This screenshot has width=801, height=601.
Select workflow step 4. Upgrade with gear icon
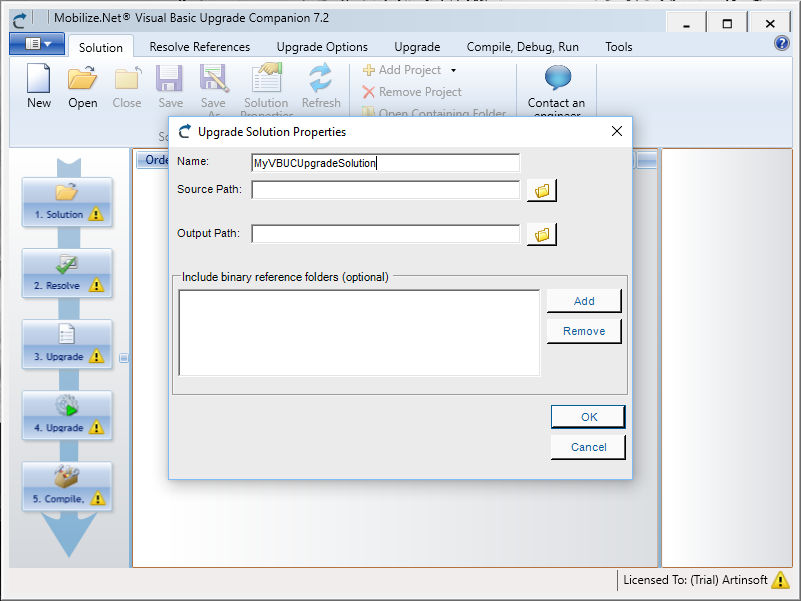point(67,415)
